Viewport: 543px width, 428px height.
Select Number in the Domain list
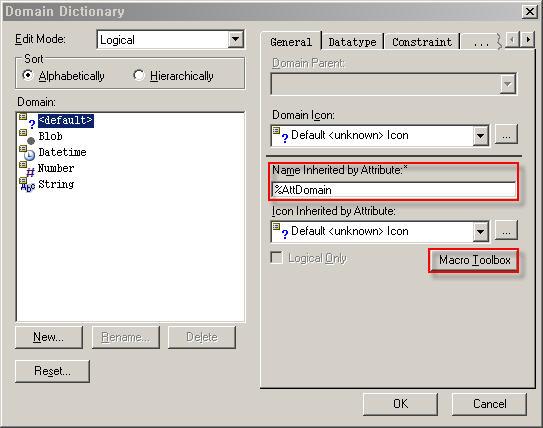coord(56,168)
